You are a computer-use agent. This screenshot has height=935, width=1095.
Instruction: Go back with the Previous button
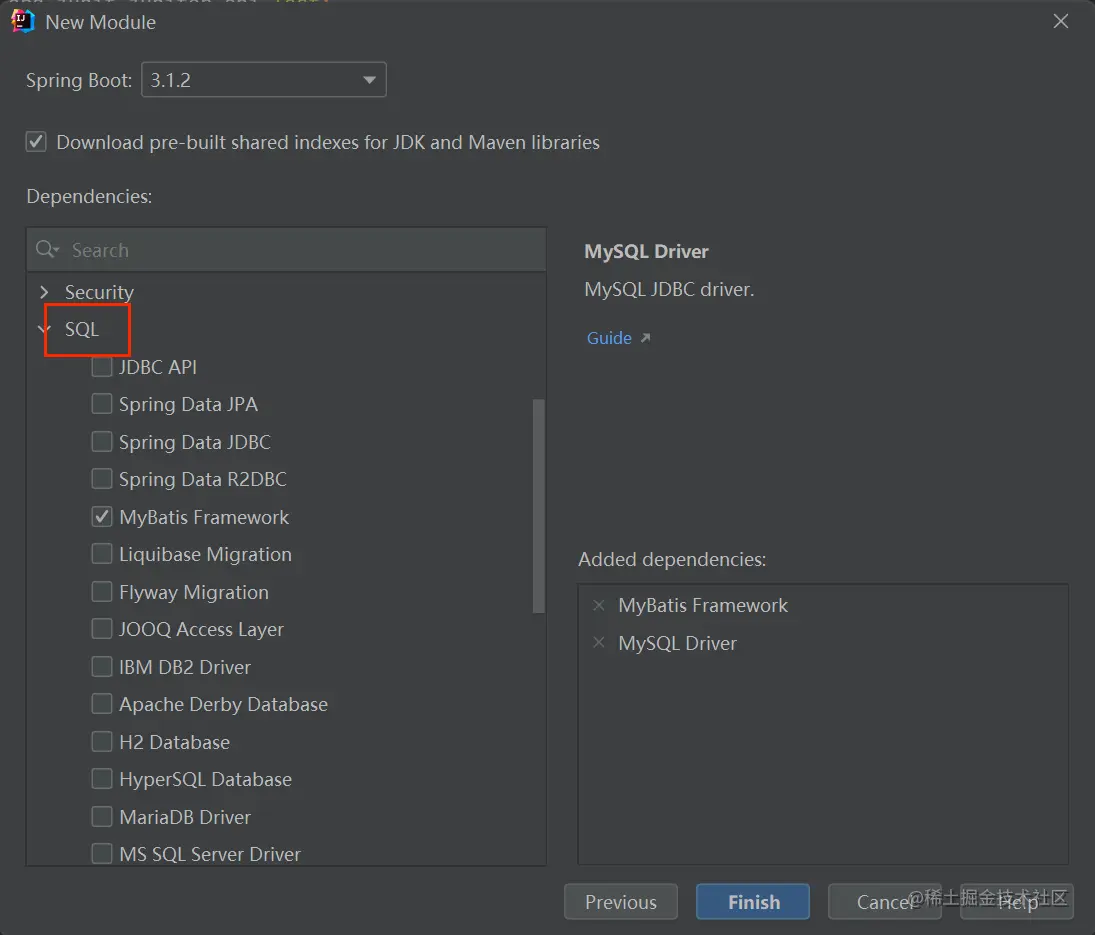tap(620, 902)
